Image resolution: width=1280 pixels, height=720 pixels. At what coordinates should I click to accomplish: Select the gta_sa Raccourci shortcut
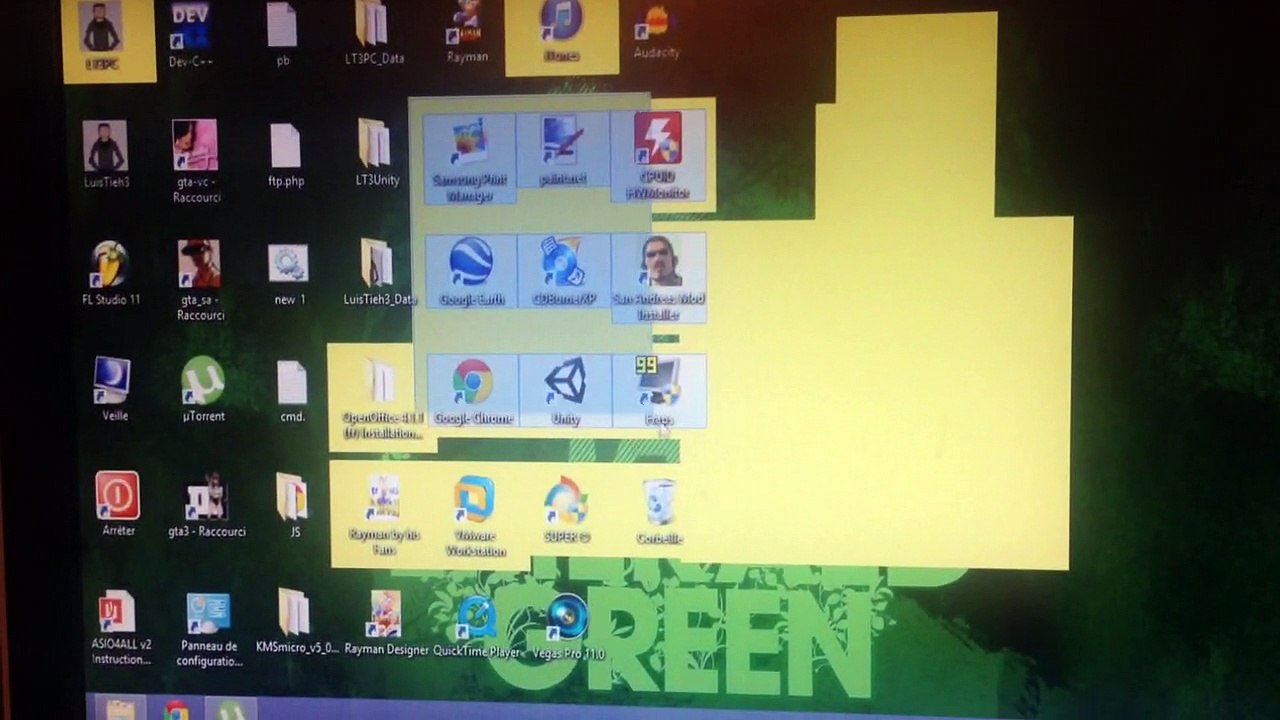[200, 280]
